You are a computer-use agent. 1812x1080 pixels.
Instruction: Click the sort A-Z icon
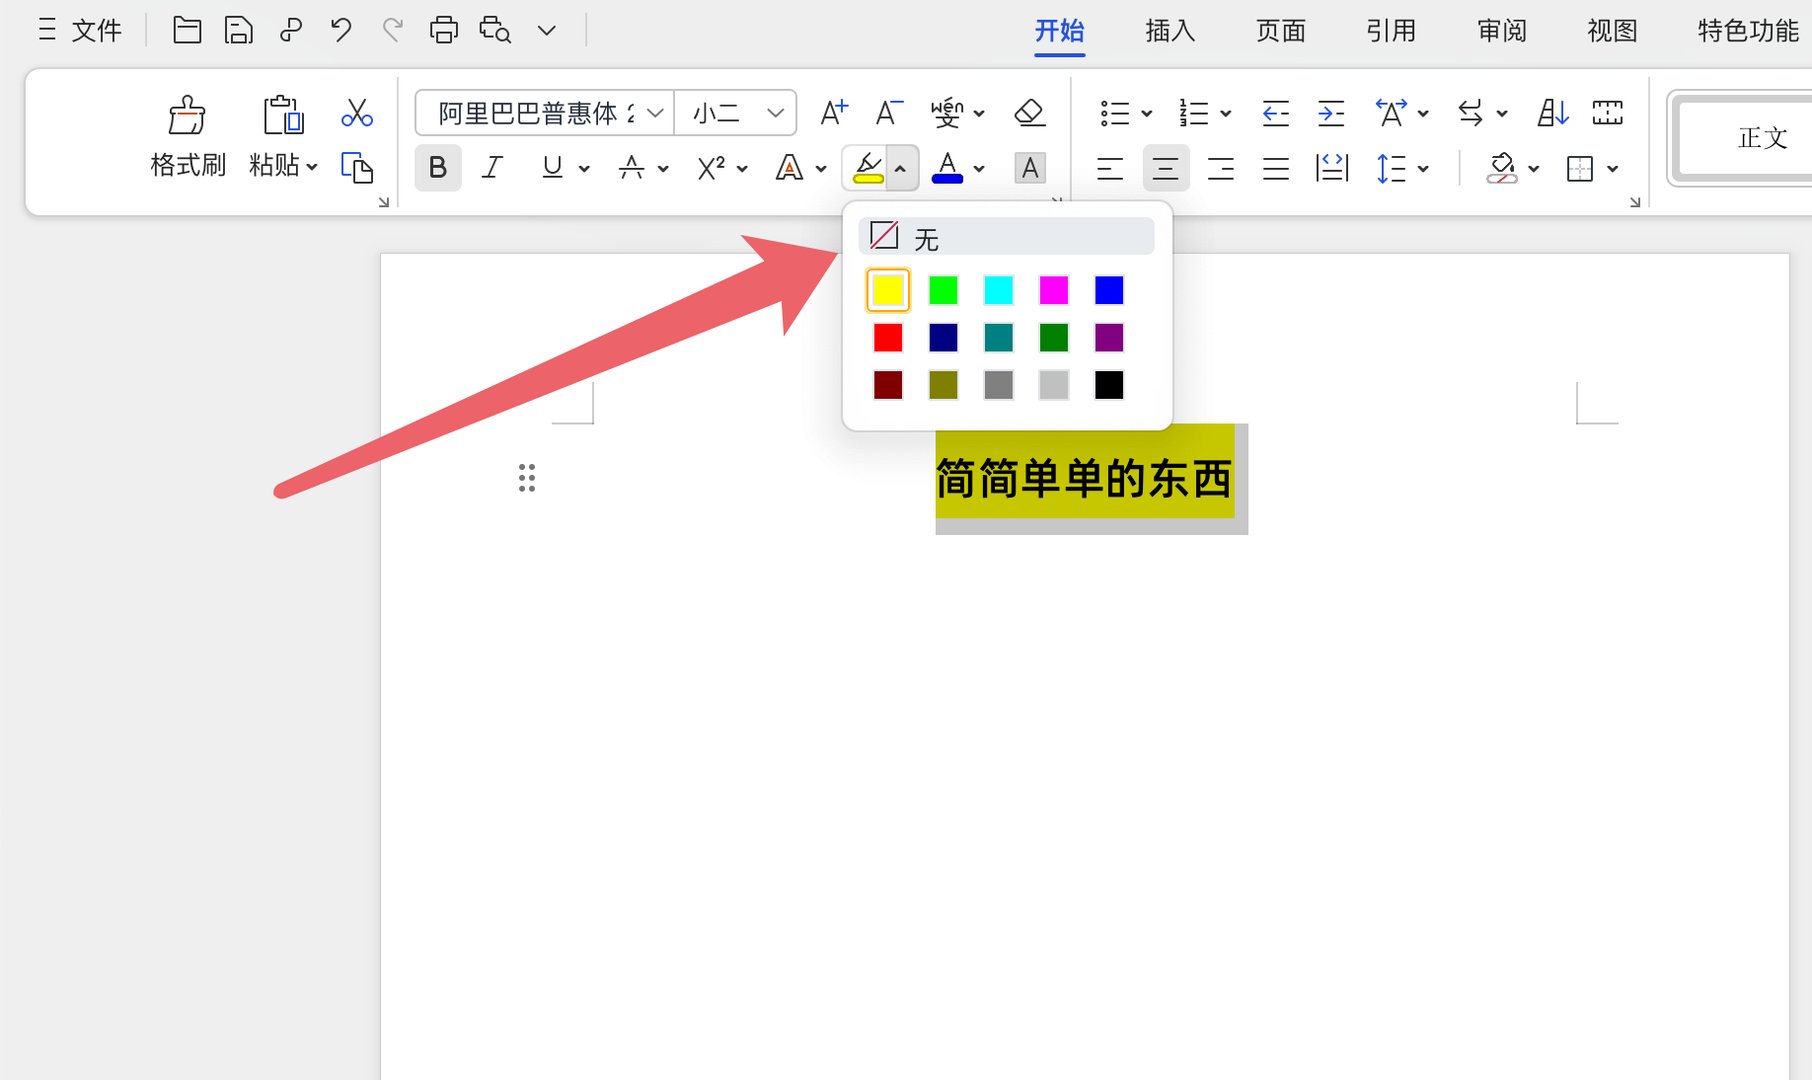pos(1551,113)
